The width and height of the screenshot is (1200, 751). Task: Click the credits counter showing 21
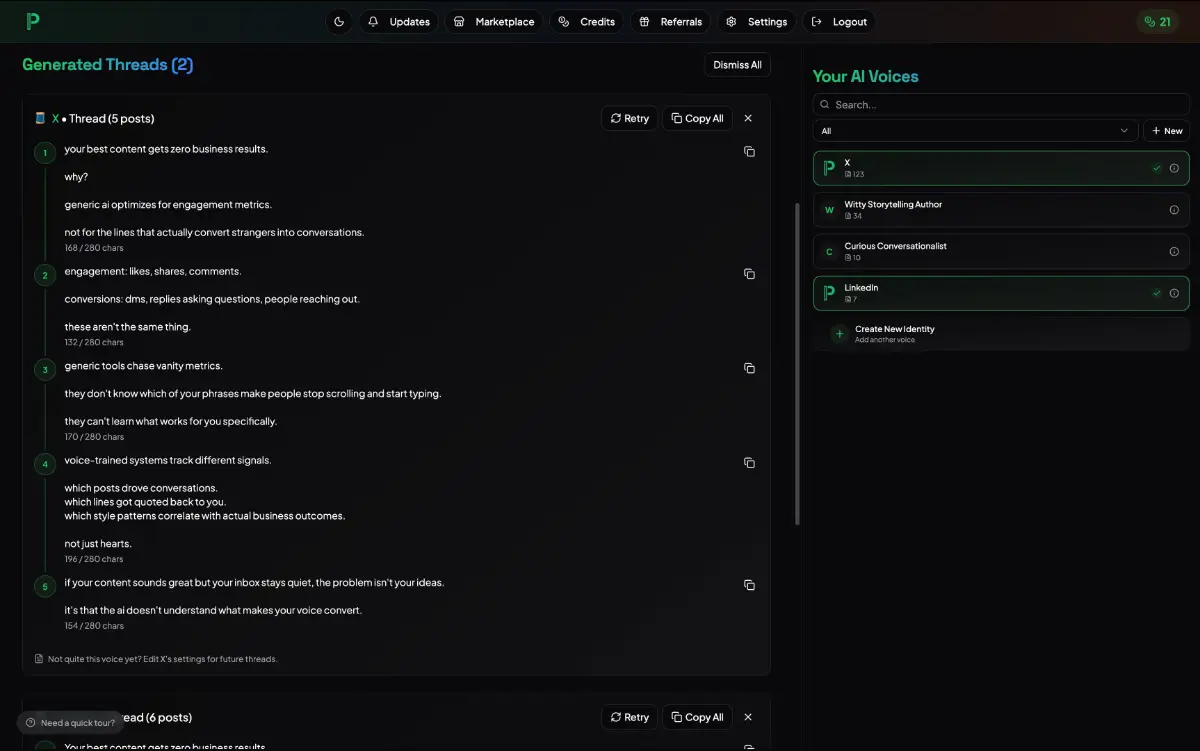pyautogui.click(x=1157, y=22)
